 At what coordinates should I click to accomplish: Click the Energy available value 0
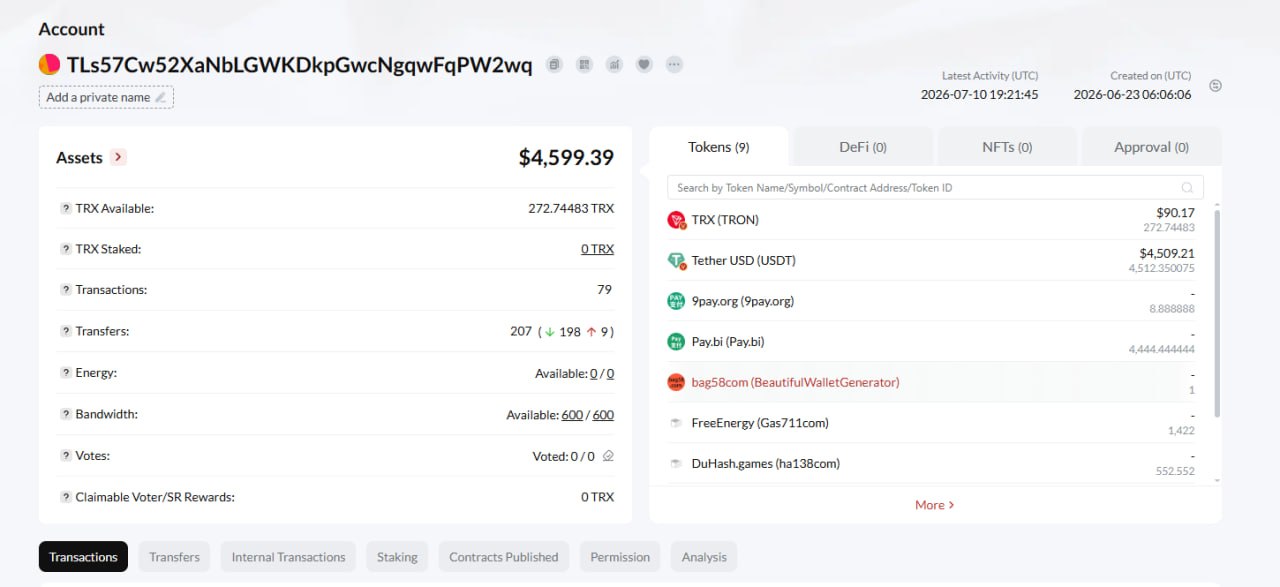593,373
